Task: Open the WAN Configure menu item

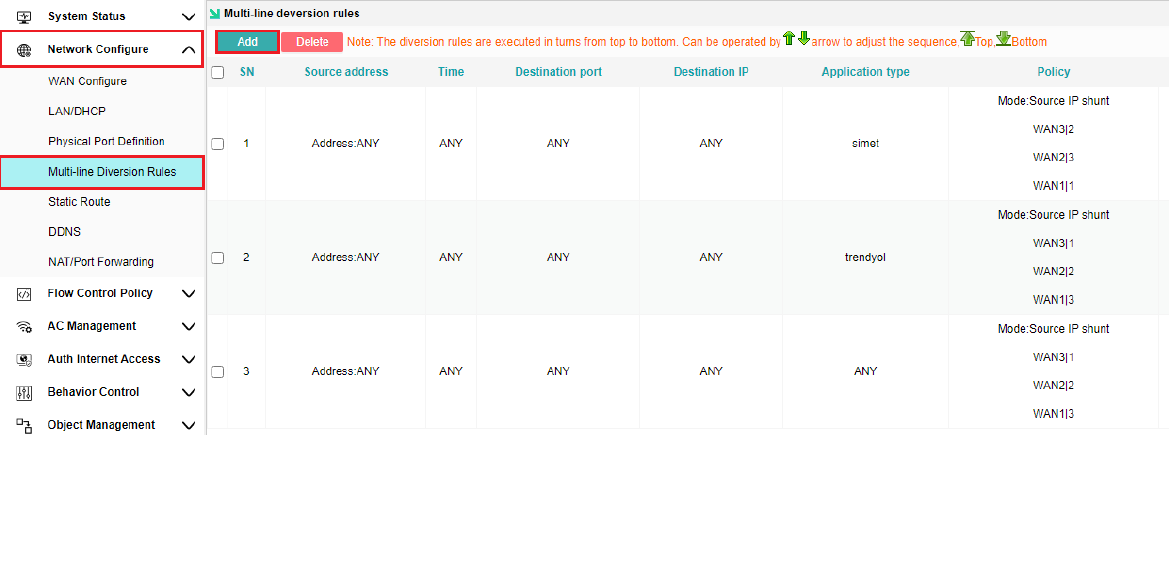Action: (87, 81)
